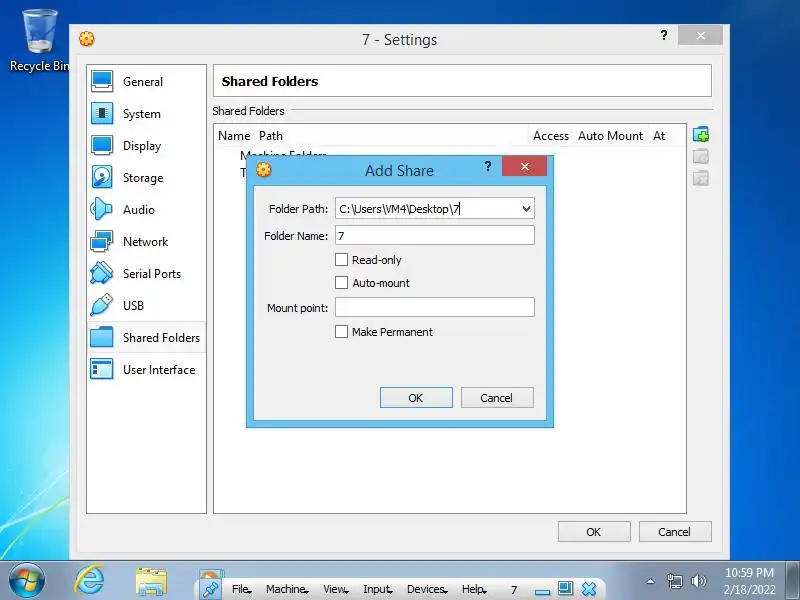
Task: Open the Help menu on the VM toolbar
Action: 474,589
